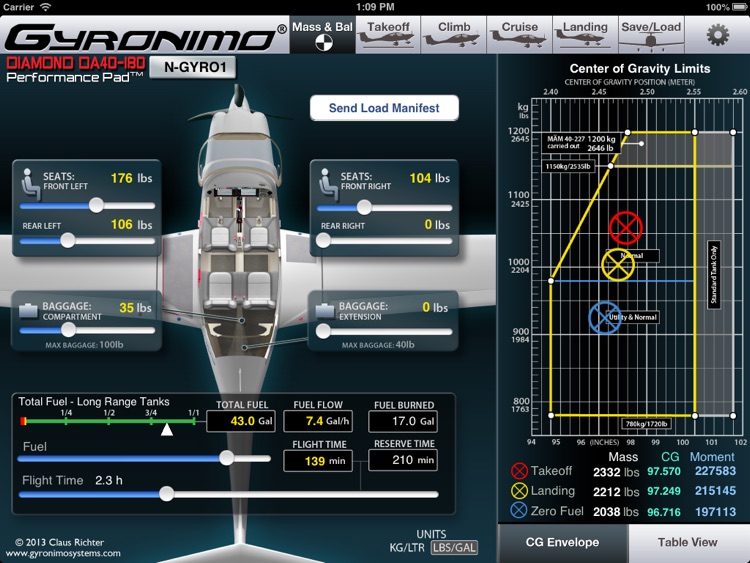Tap the MÄM 40-227 1200 kg chart label
The image size is (750, 563).
581,143
